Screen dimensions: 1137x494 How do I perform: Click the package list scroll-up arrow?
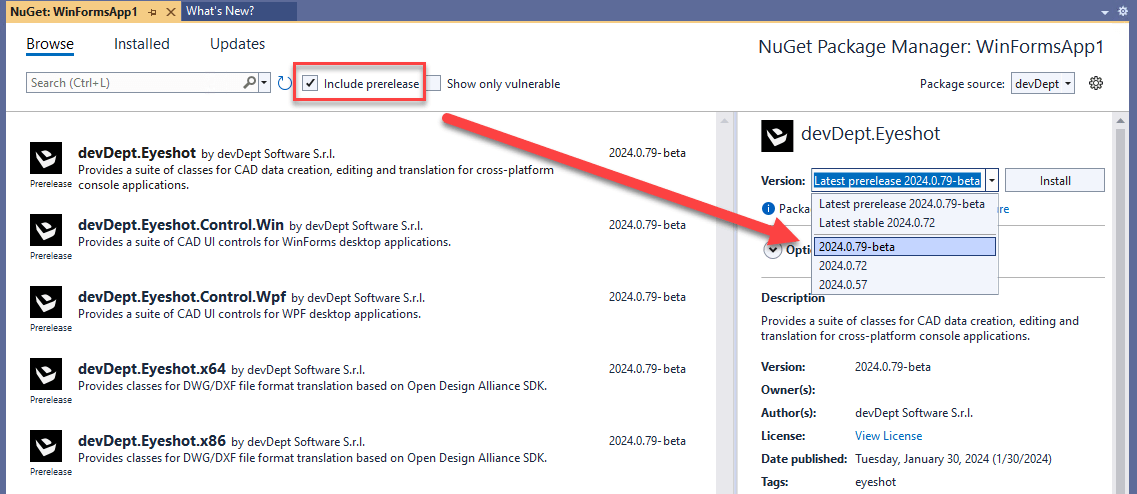[x=723, y=122]
